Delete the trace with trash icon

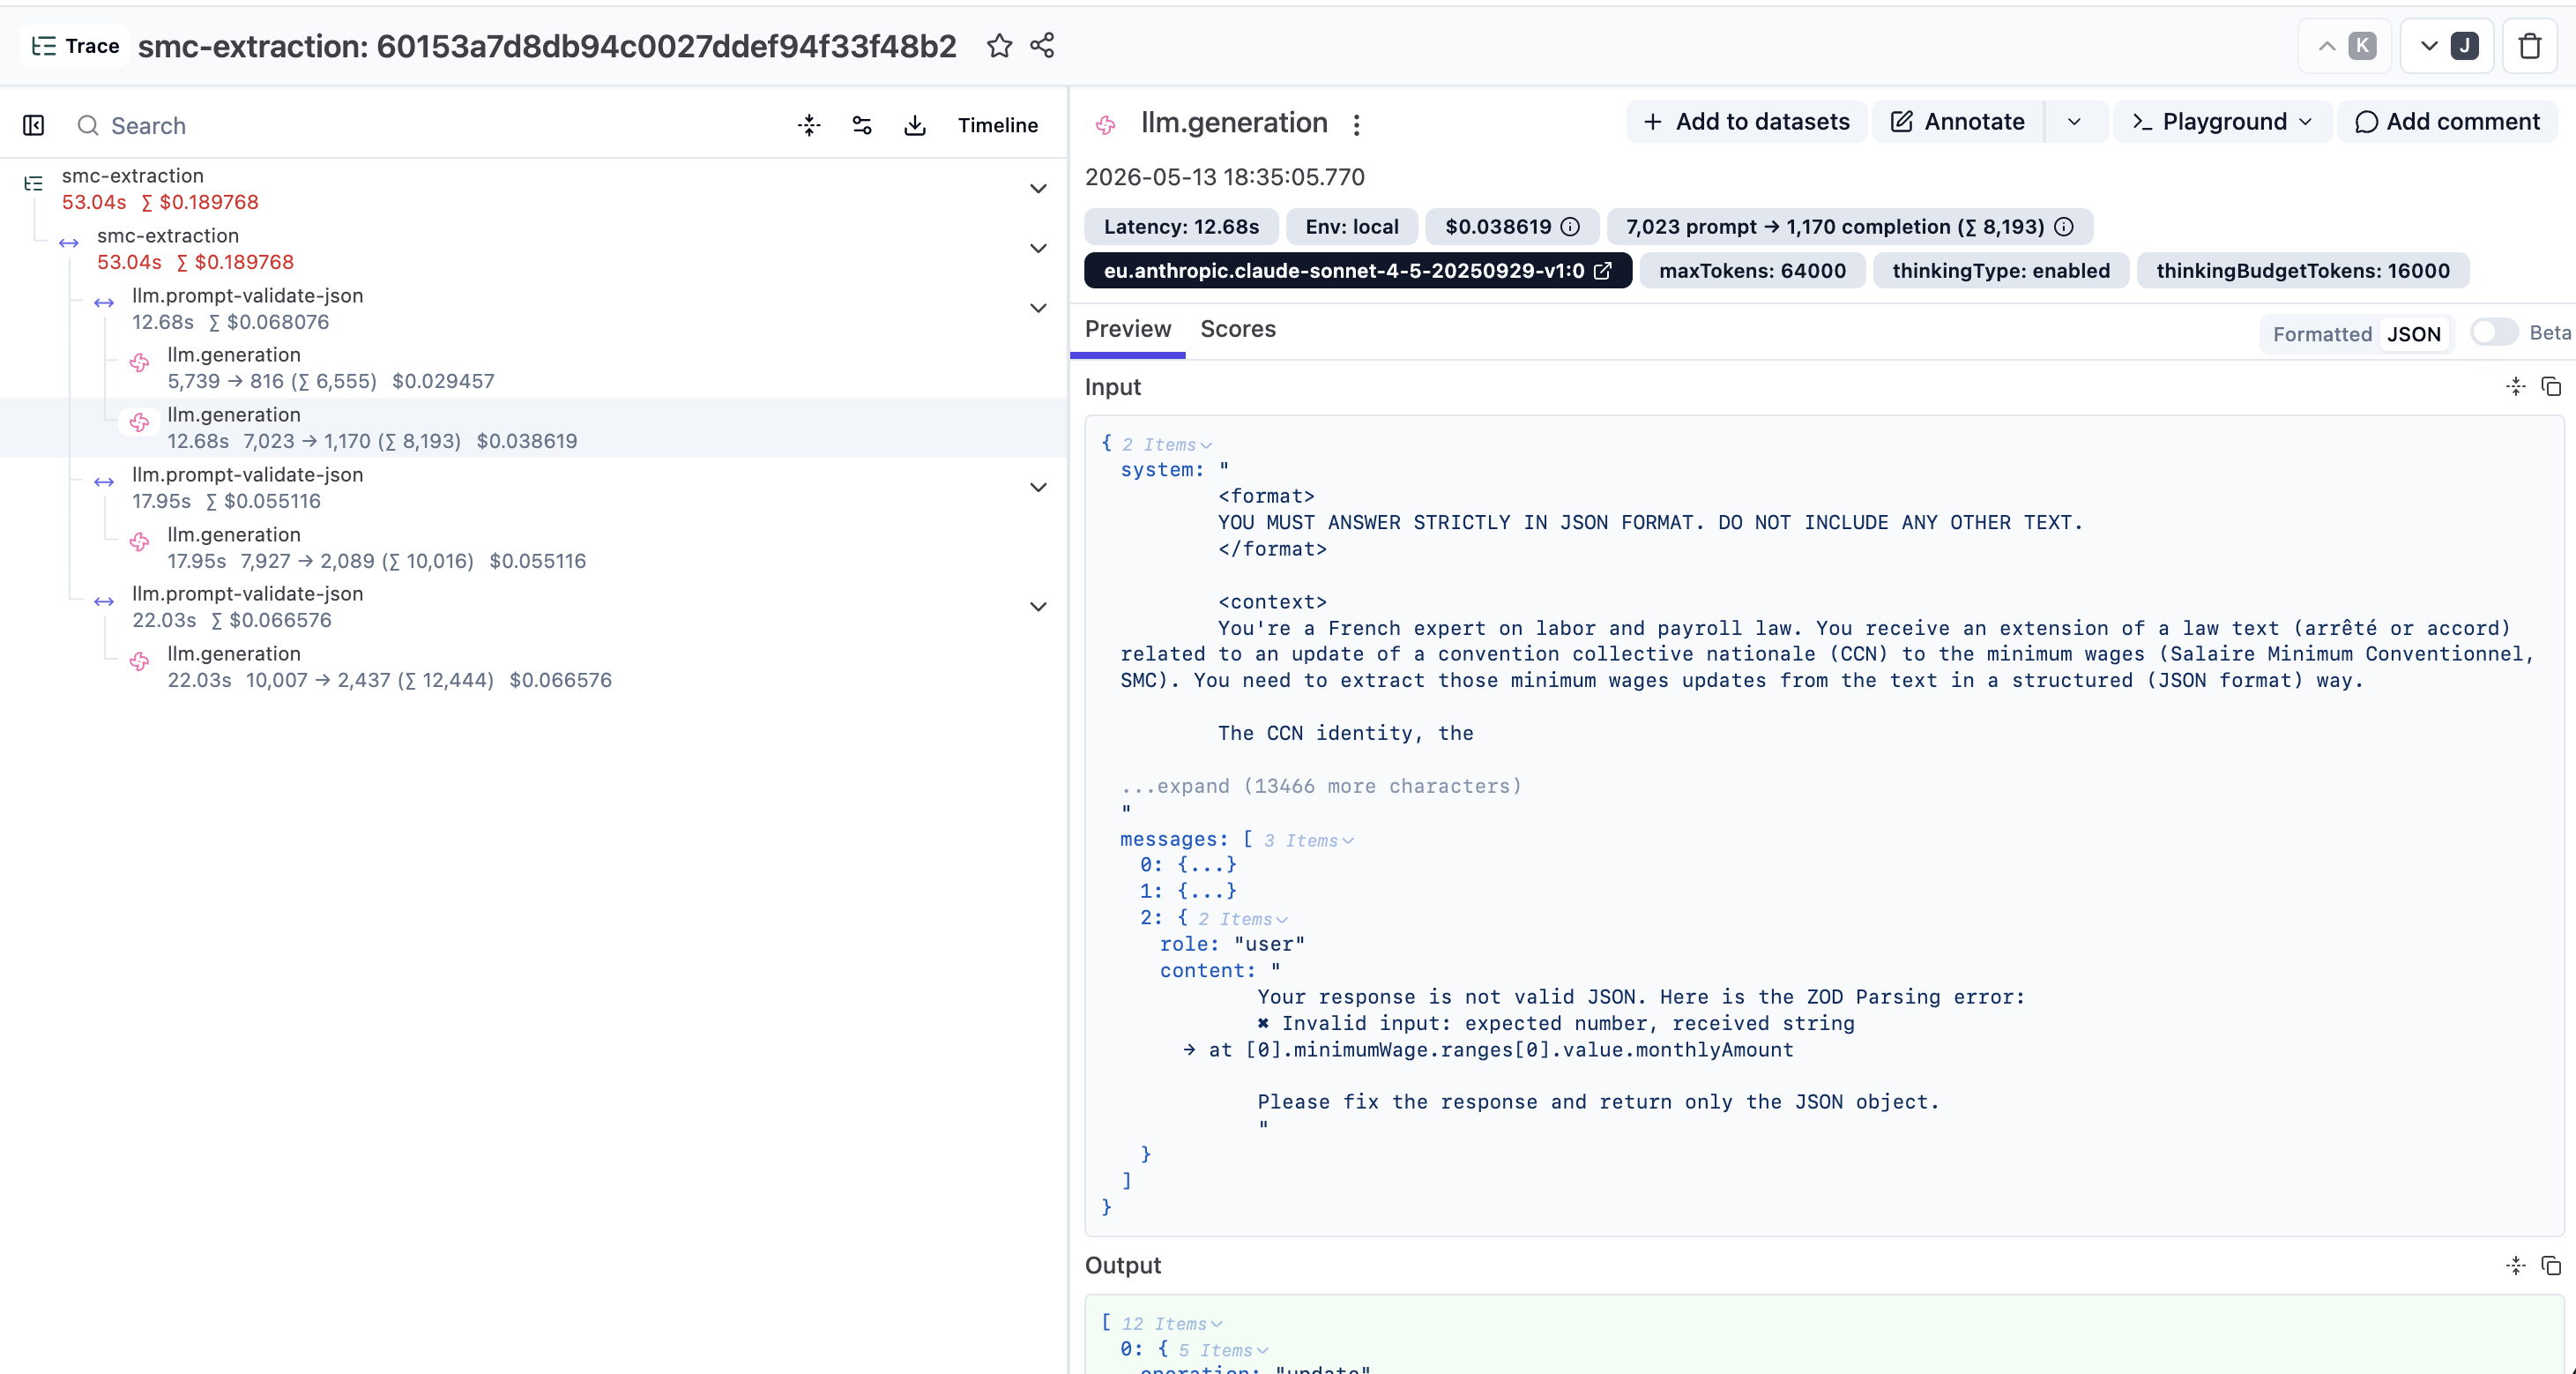tap(2529, 46)
